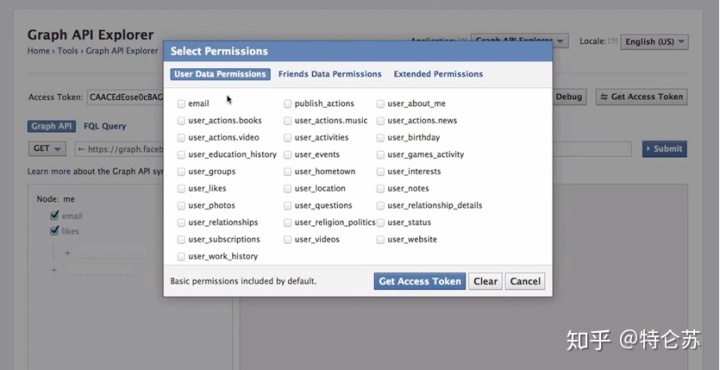Open the Friends Data Permissions tab
The width and height of the screenshot is (720, 370).
pos(330,74)
